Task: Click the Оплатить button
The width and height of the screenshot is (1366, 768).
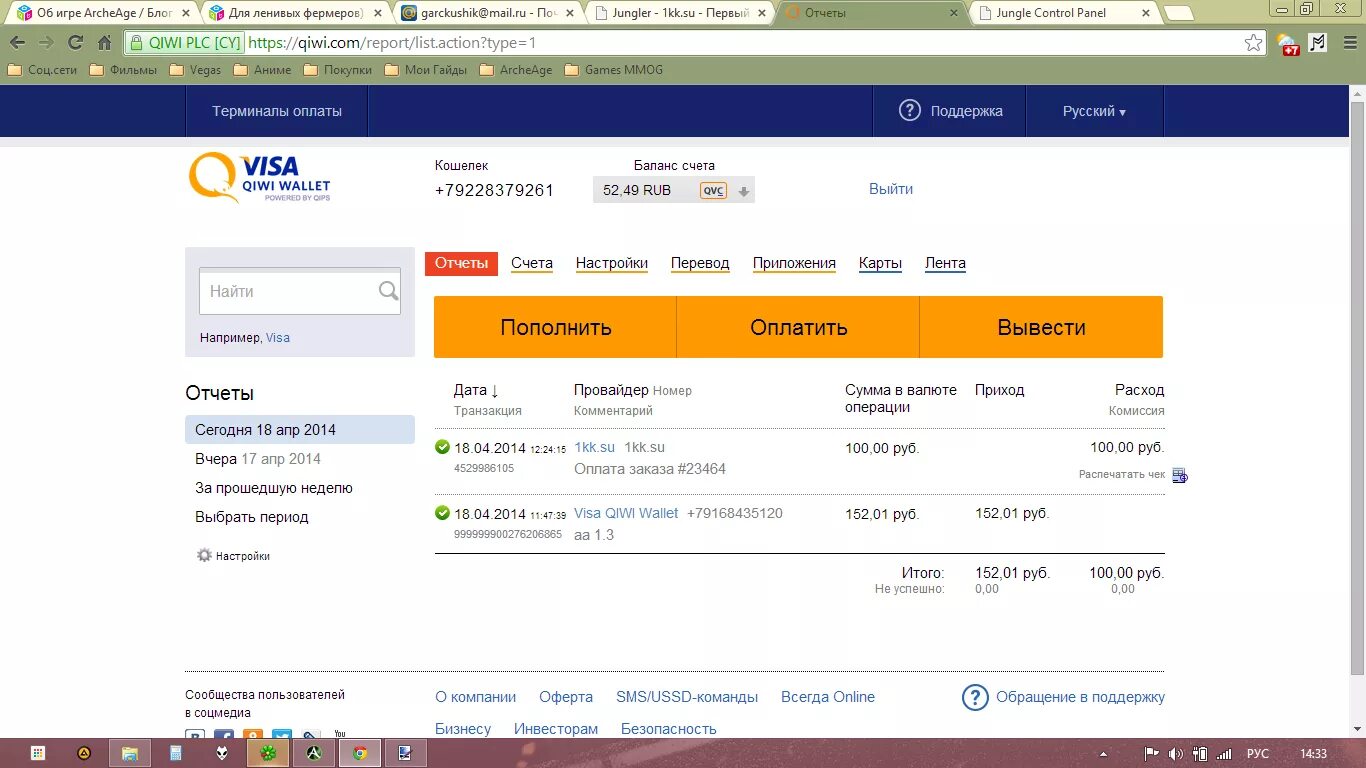Action: (x=799, y=327)
